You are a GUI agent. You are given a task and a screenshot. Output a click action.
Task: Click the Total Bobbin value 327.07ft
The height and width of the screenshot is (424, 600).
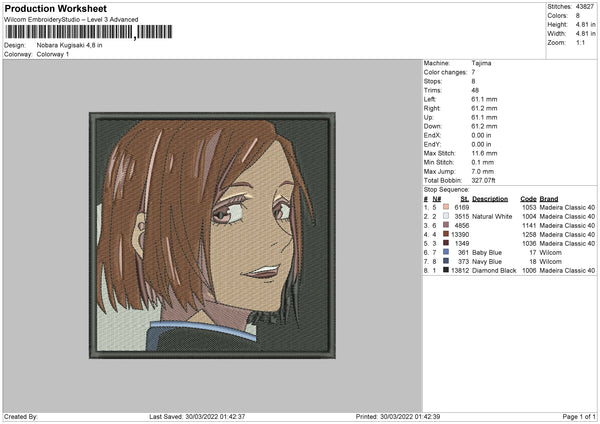483,180
